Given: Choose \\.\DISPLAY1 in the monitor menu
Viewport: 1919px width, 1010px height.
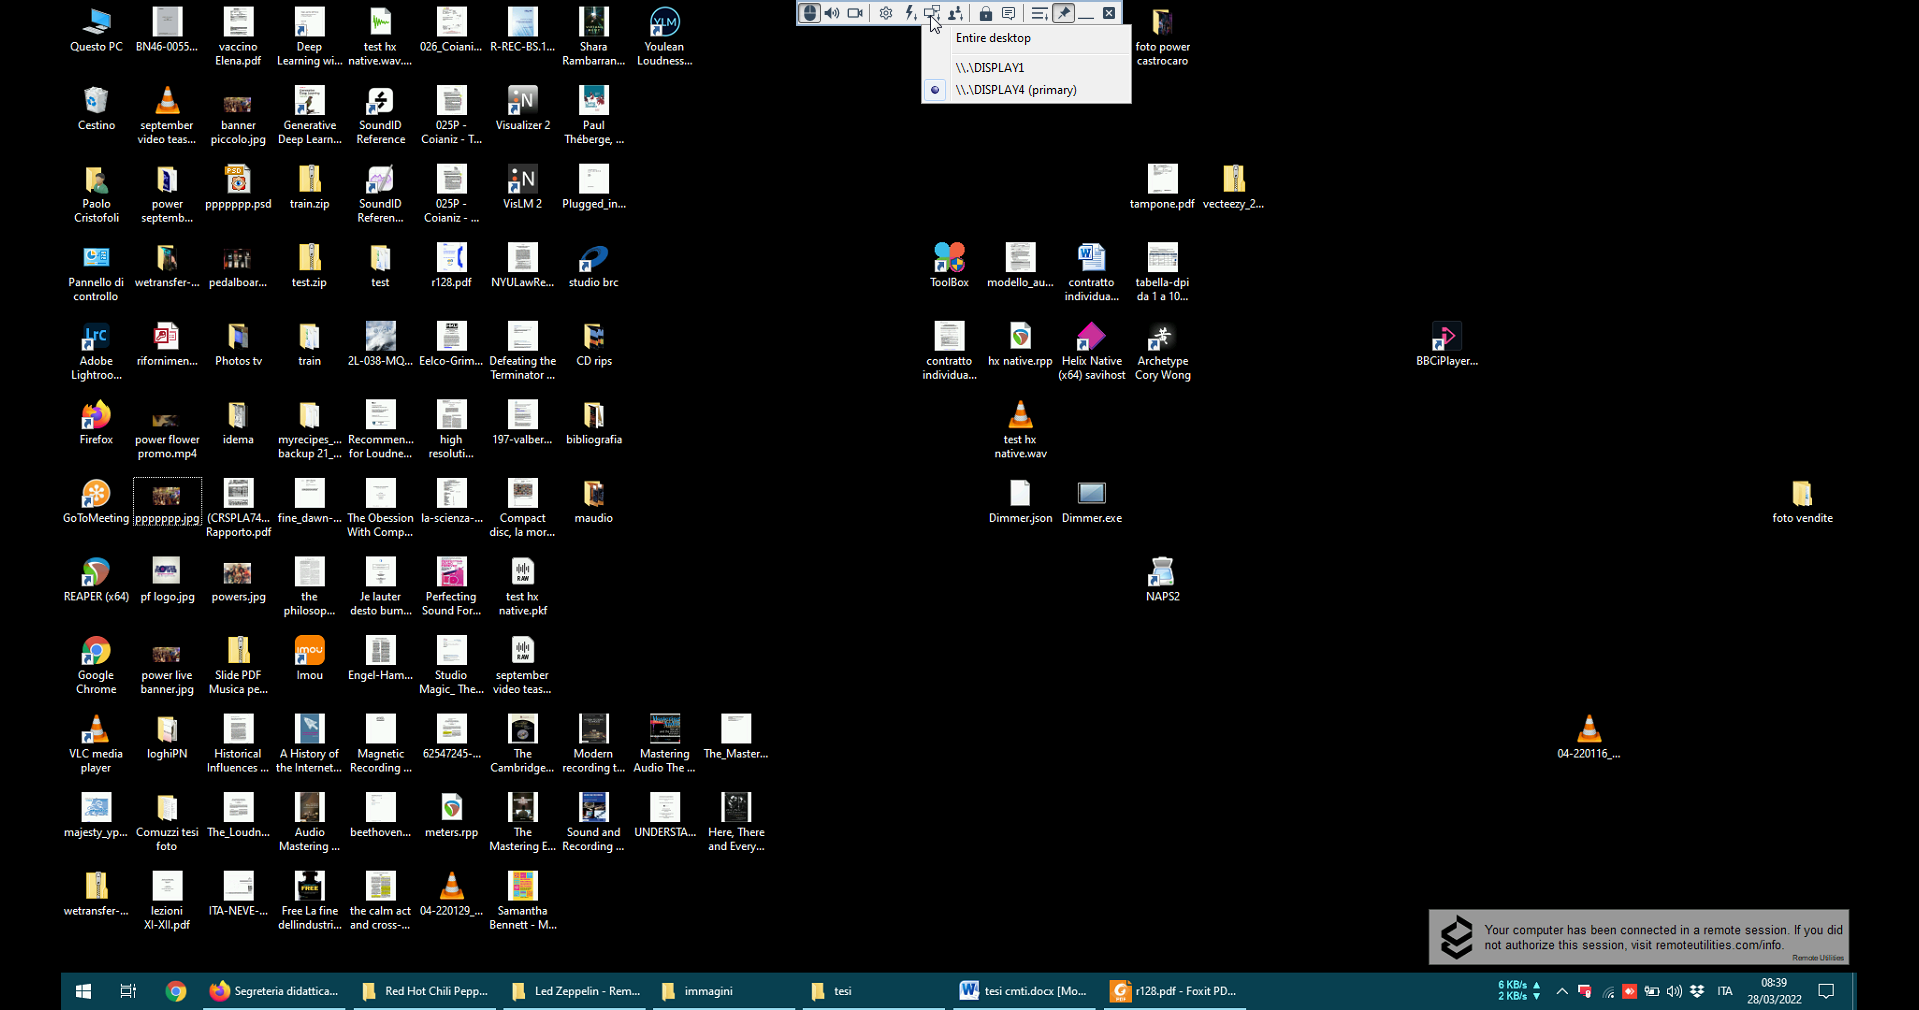Looking at the screenshot, I should click(x=990, y=68).
